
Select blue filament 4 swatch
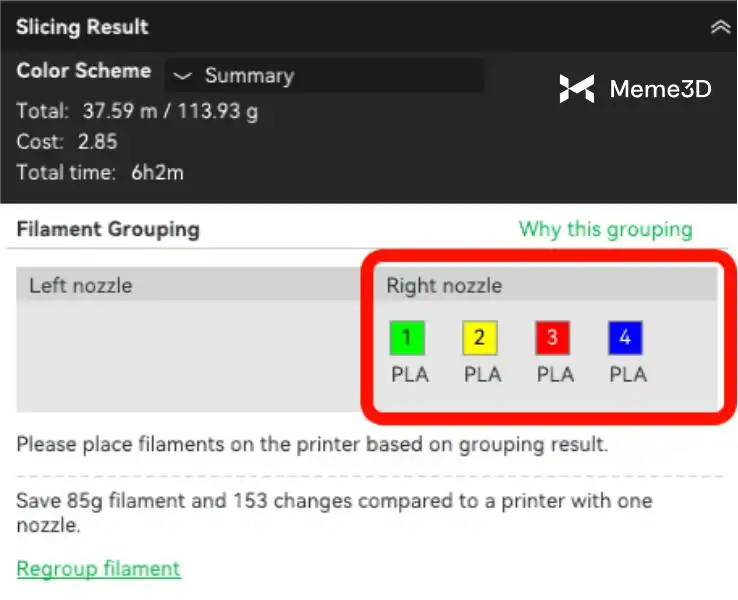click(626, 338)
